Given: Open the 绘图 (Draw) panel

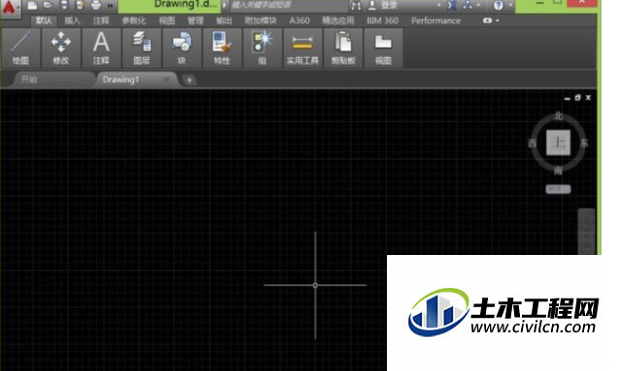Looking at the screenshot, I should tap(21, 48).
